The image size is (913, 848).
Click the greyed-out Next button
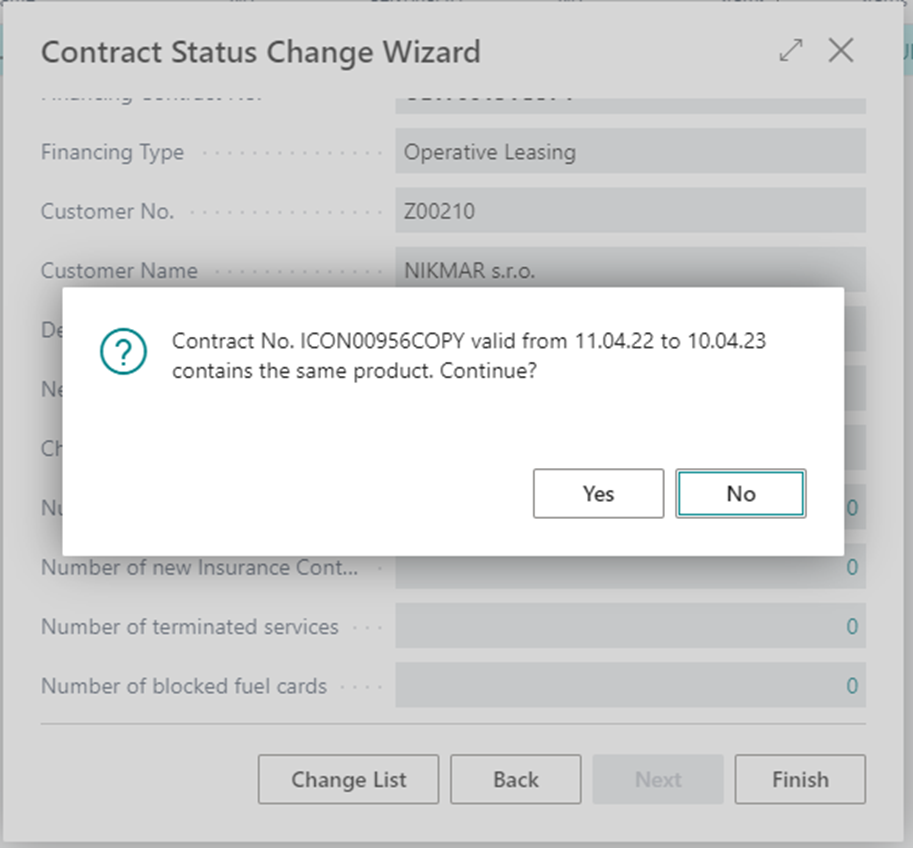tap(658, 780)
